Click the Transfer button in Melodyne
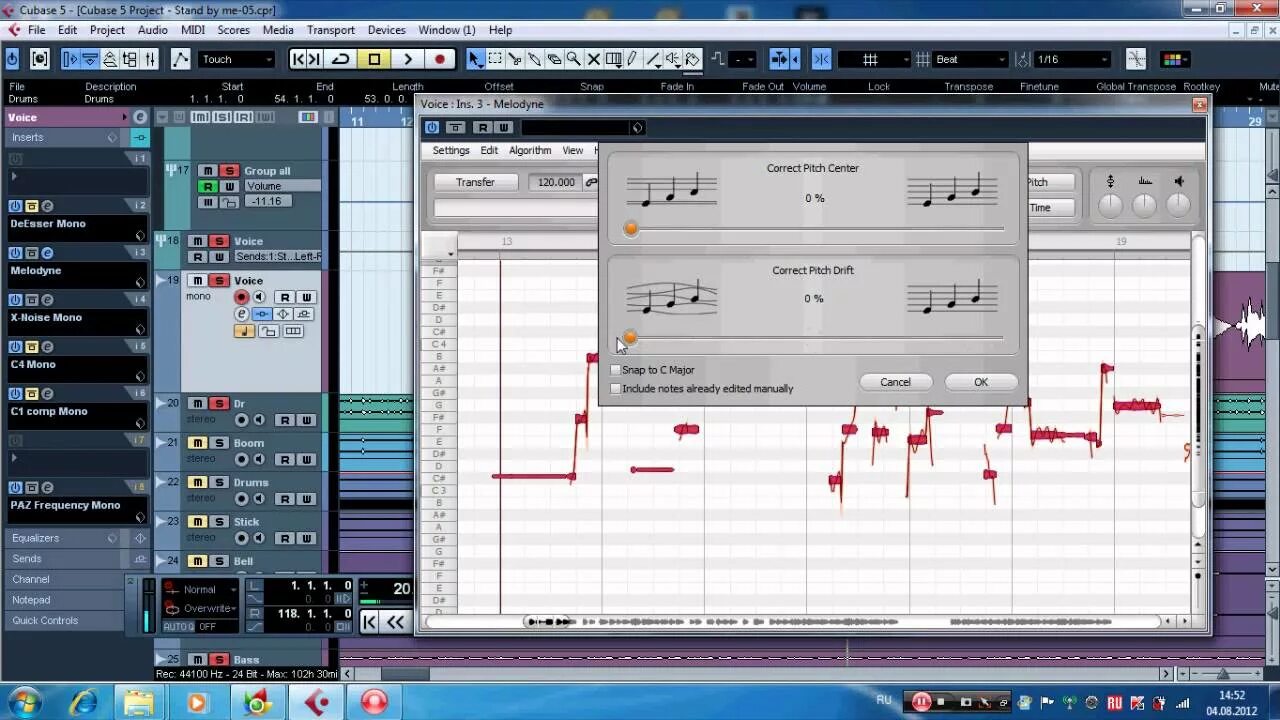 [475, 182]
